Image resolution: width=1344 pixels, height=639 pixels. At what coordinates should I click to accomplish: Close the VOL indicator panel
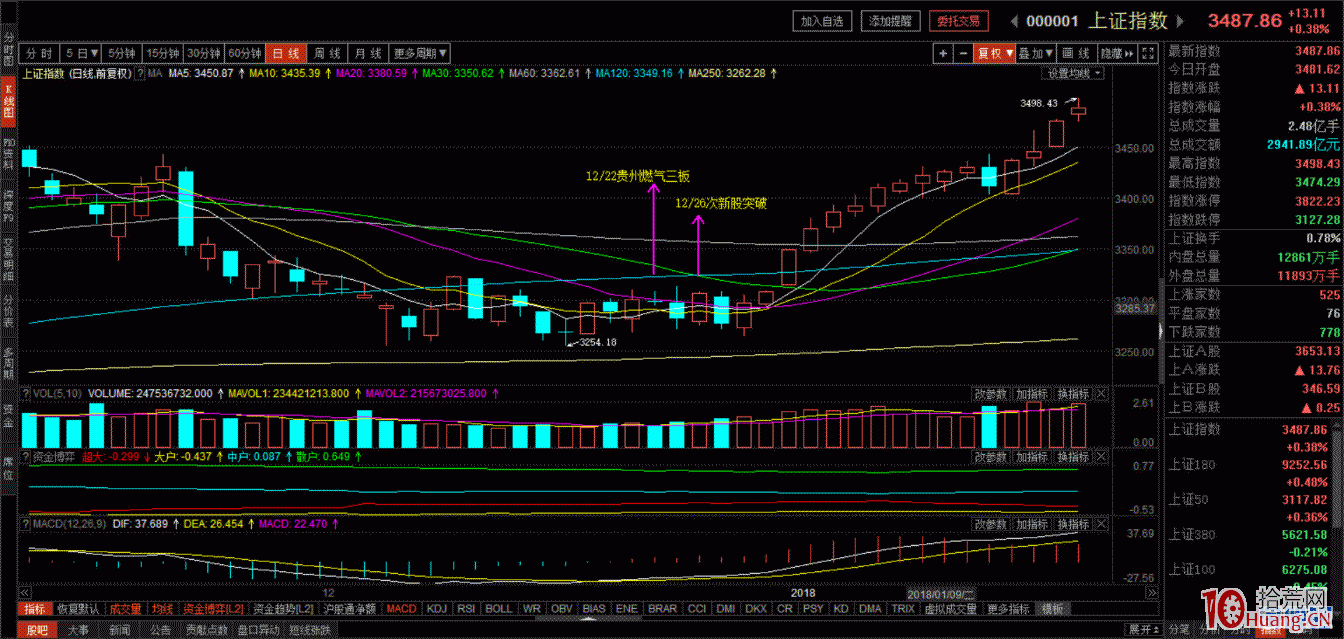coord(1101,395)
